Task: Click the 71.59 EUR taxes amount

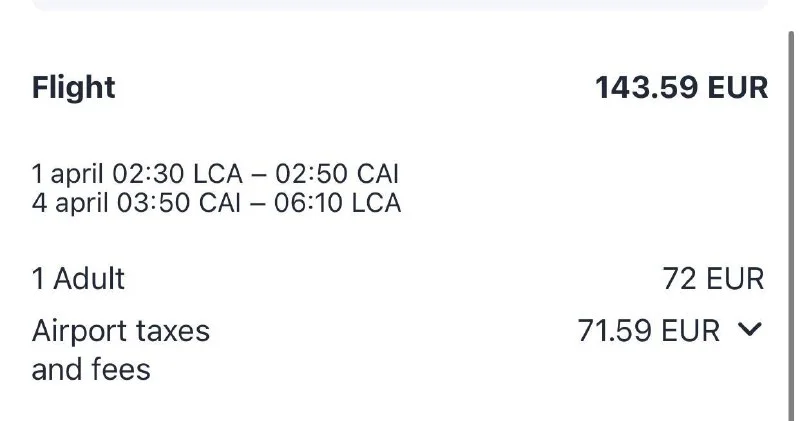Action: point(648,331)
